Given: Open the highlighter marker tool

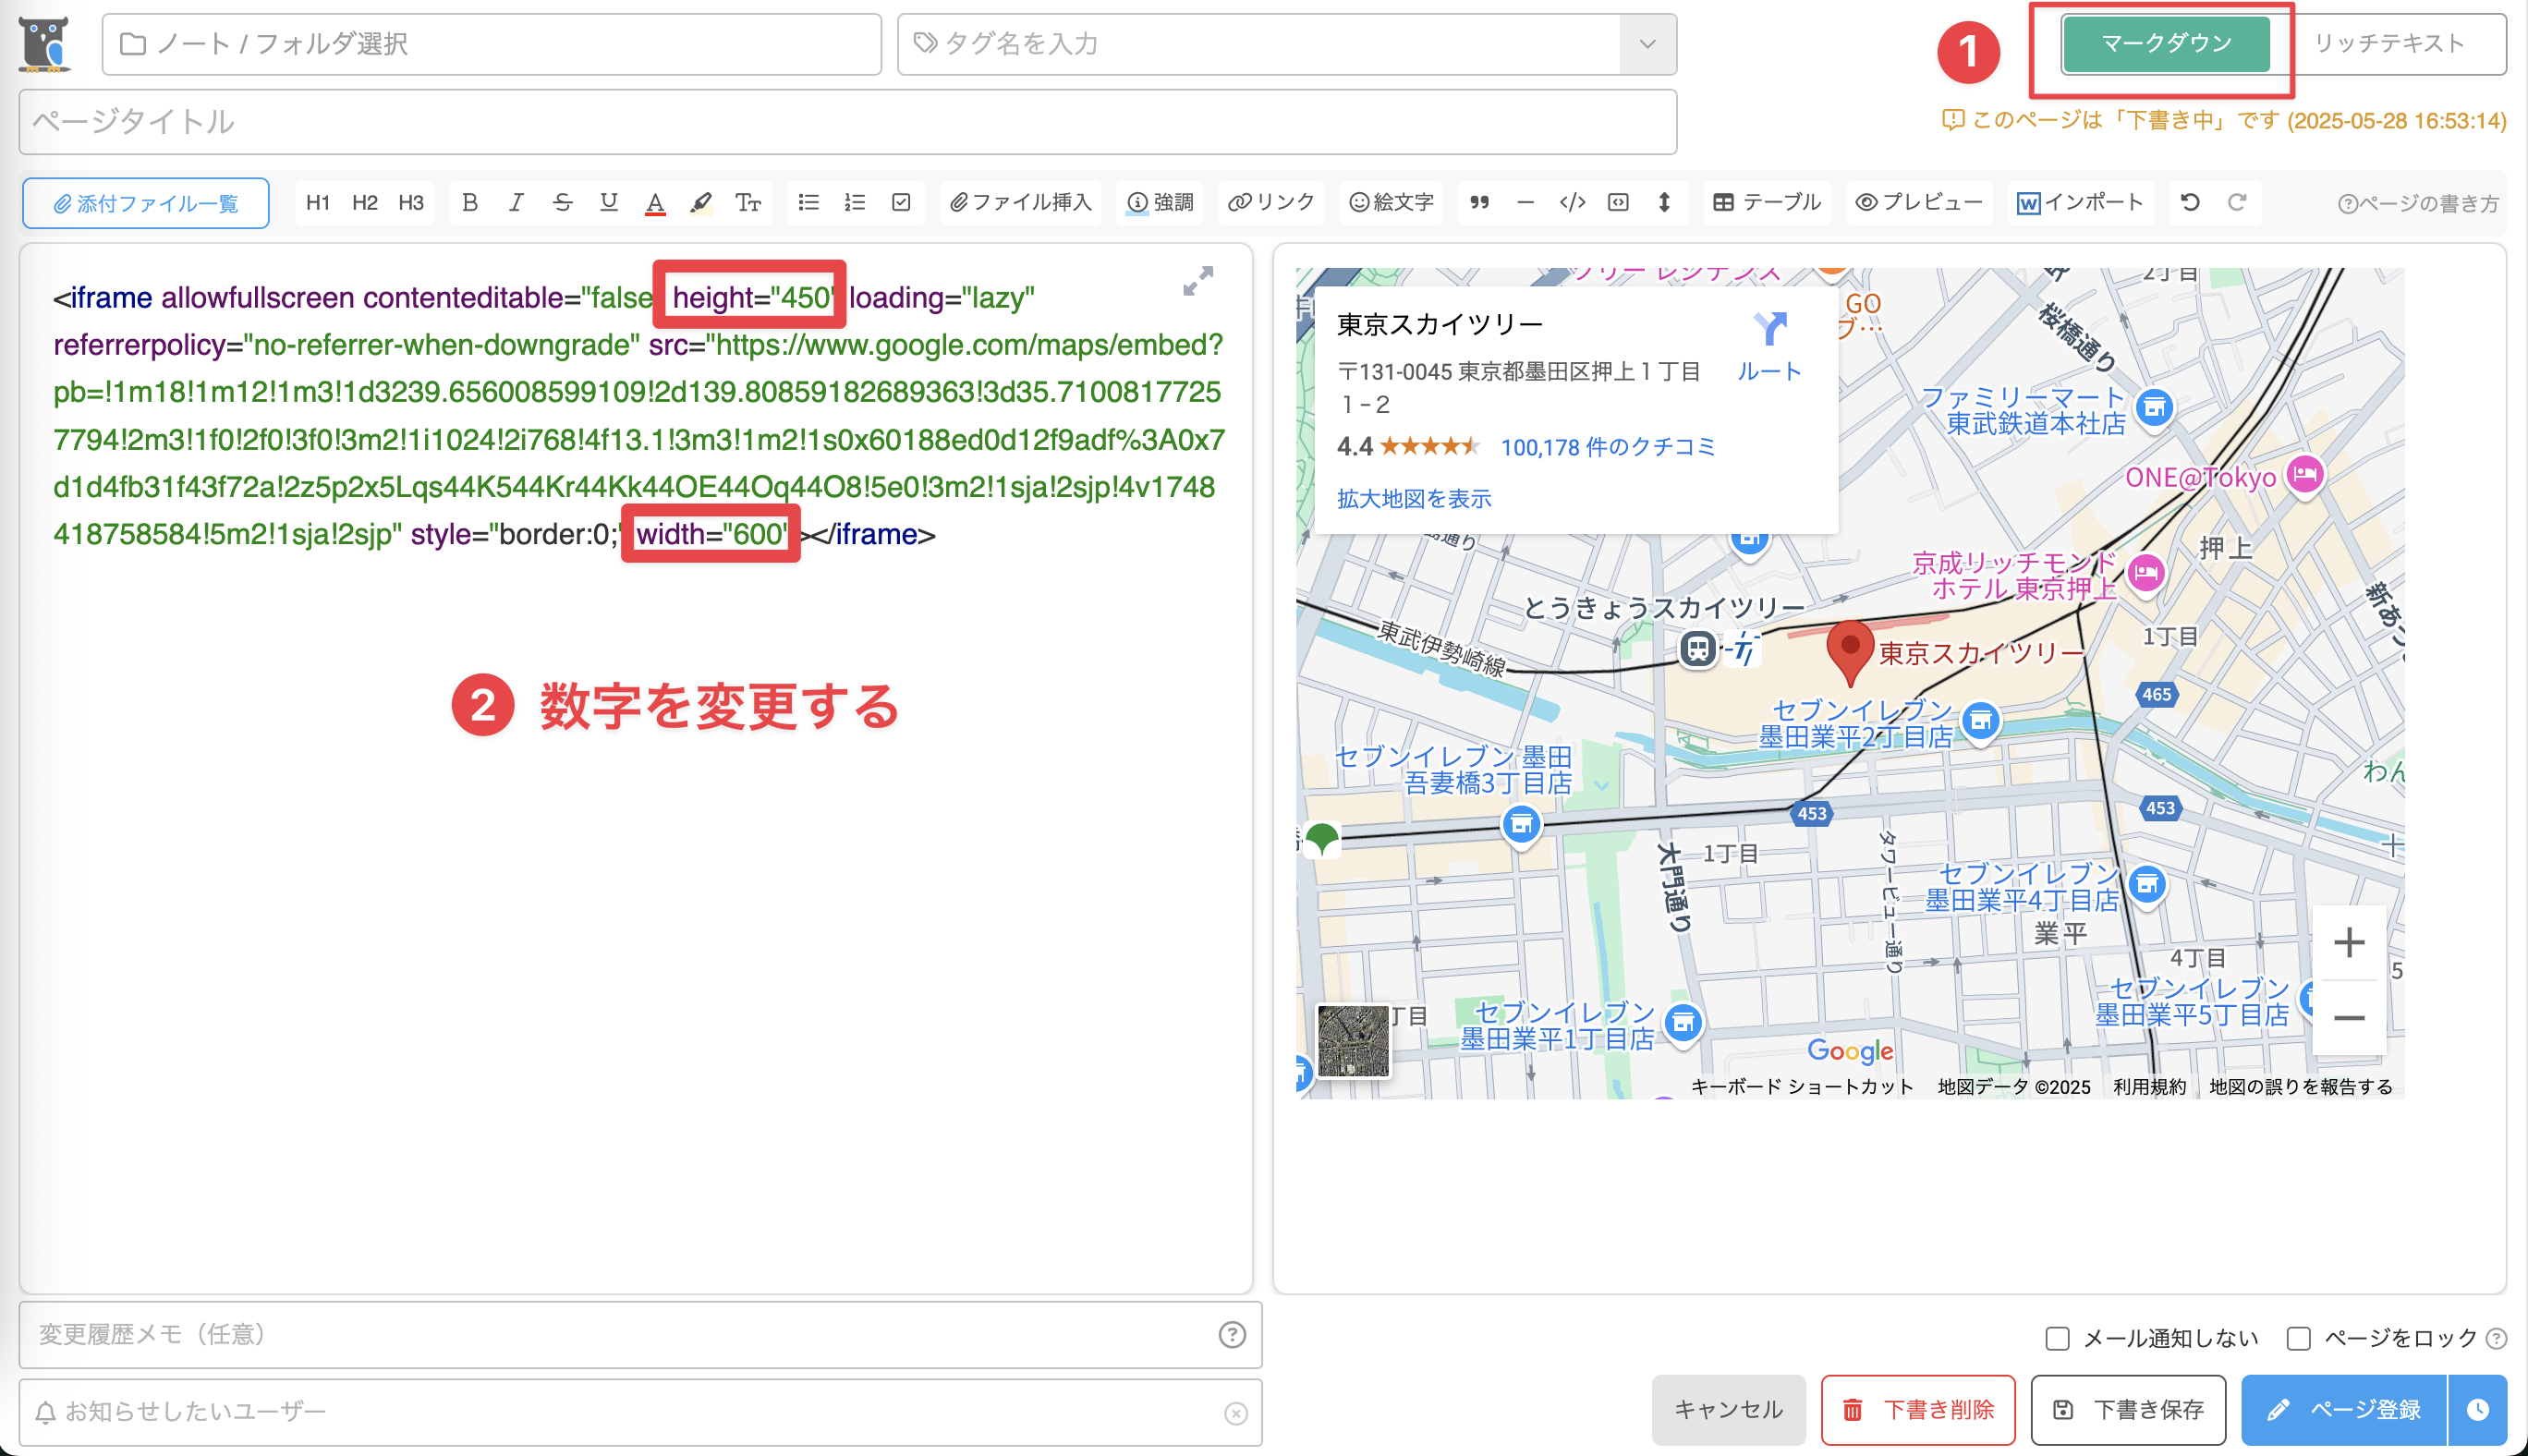Looking at the screenshot, I should pos(701,203).
